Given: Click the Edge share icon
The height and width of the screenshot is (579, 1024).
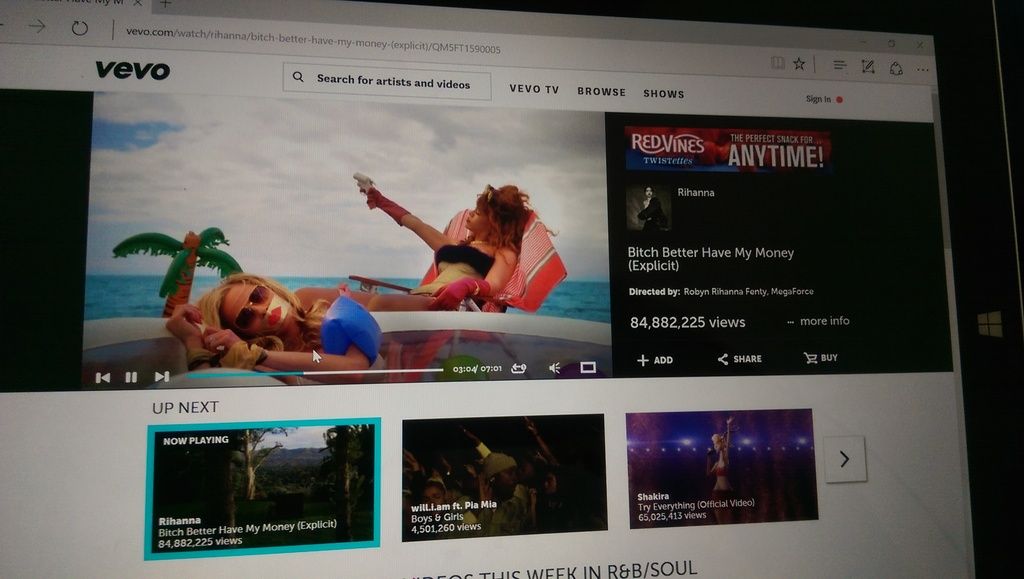Looking at the screenshot, I should 896,68.
